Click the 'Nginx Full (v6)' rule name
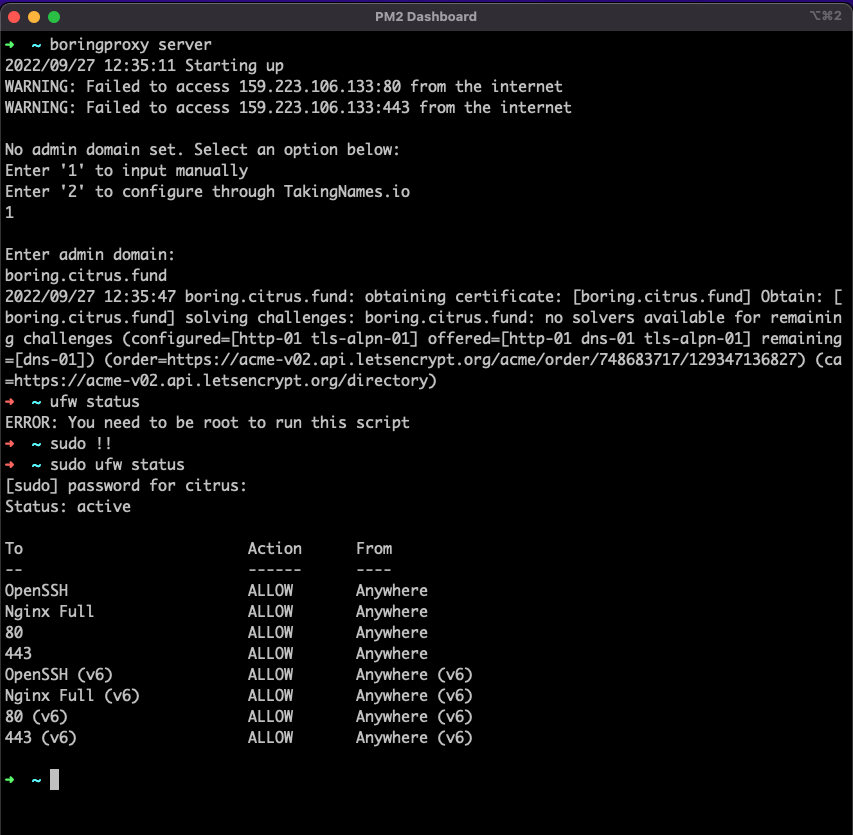The image size is (853, 835). (x=72, y=696)
